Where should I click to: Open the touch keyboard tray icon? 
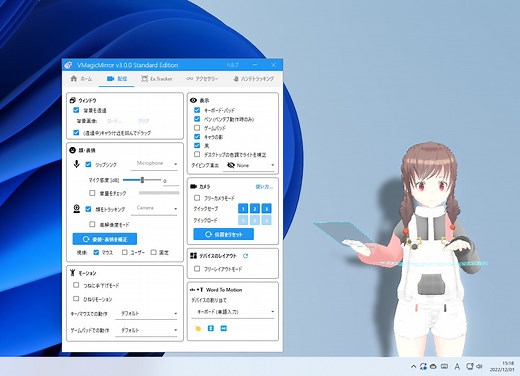tap(444, 366)
